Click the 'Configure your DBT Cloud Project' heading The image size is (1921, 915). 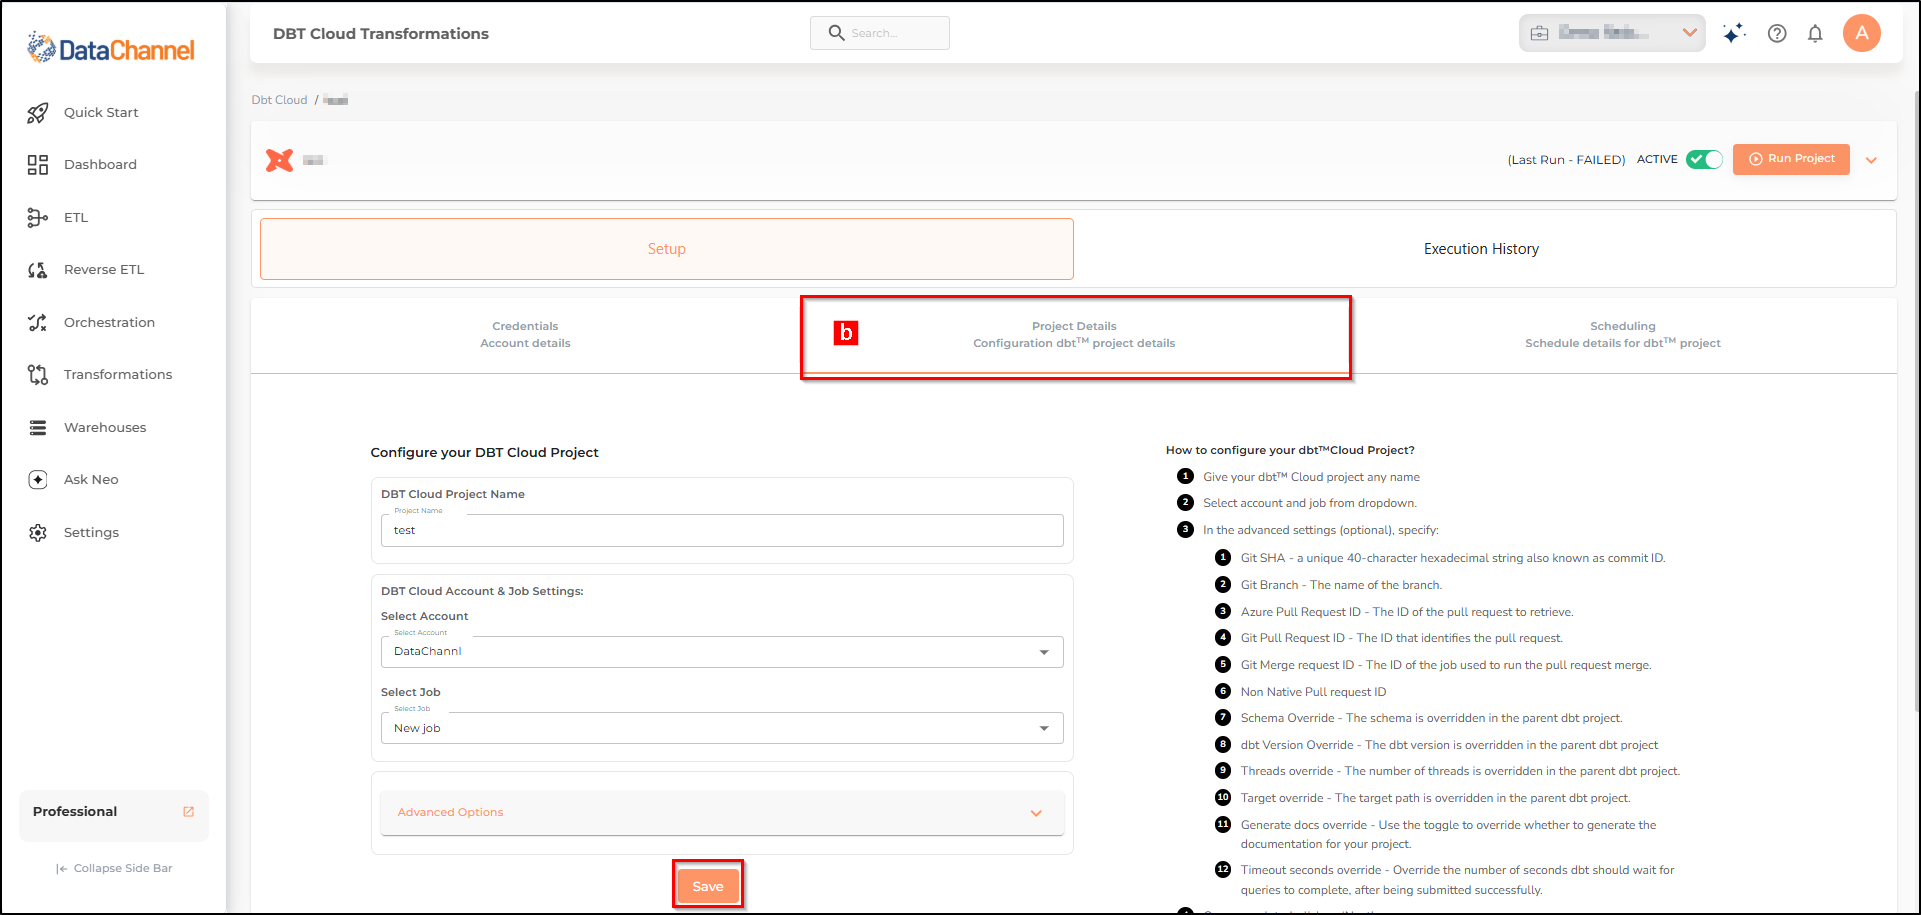pos(484,453)
